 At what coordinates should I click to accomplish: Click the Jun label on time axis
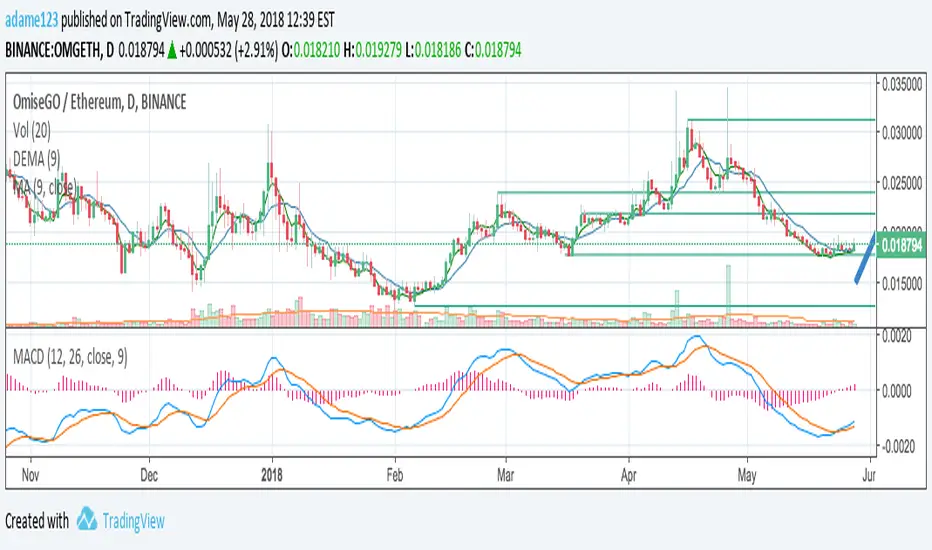[x=870, y=475]
